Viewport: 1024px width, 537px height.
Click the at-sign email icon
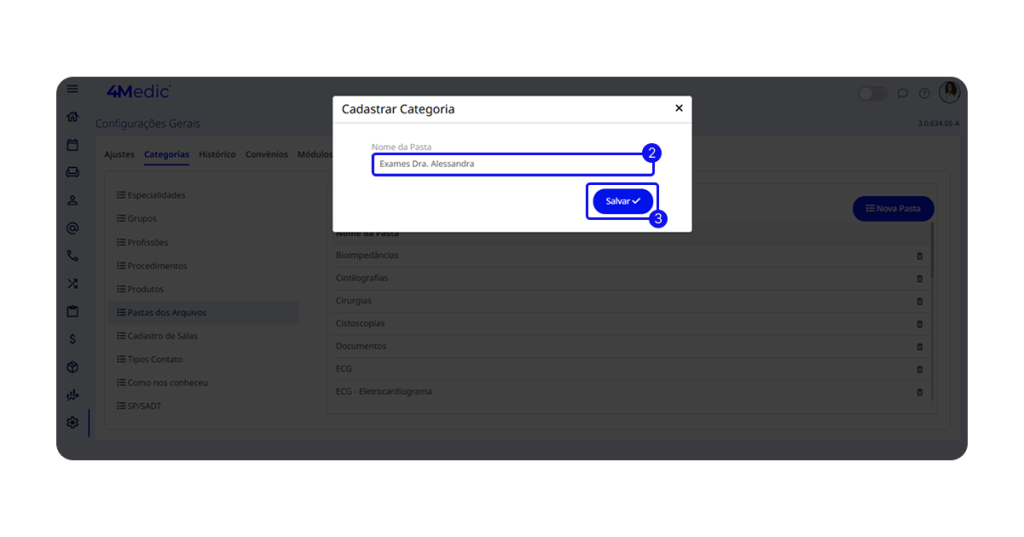coord(72,228)
